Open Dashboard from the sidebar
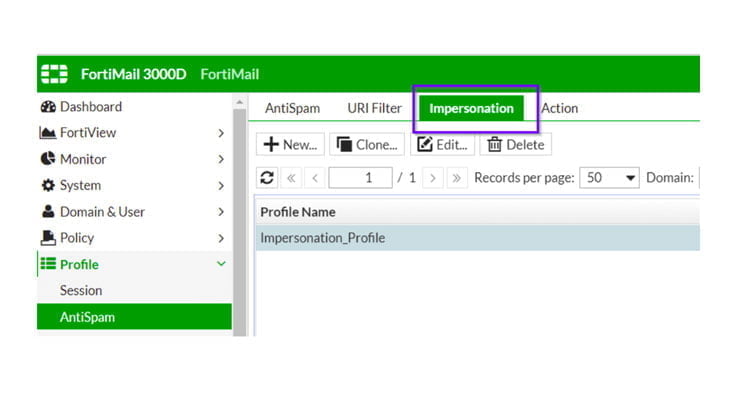This screenshot has width=735, height=409. point(90,107)
